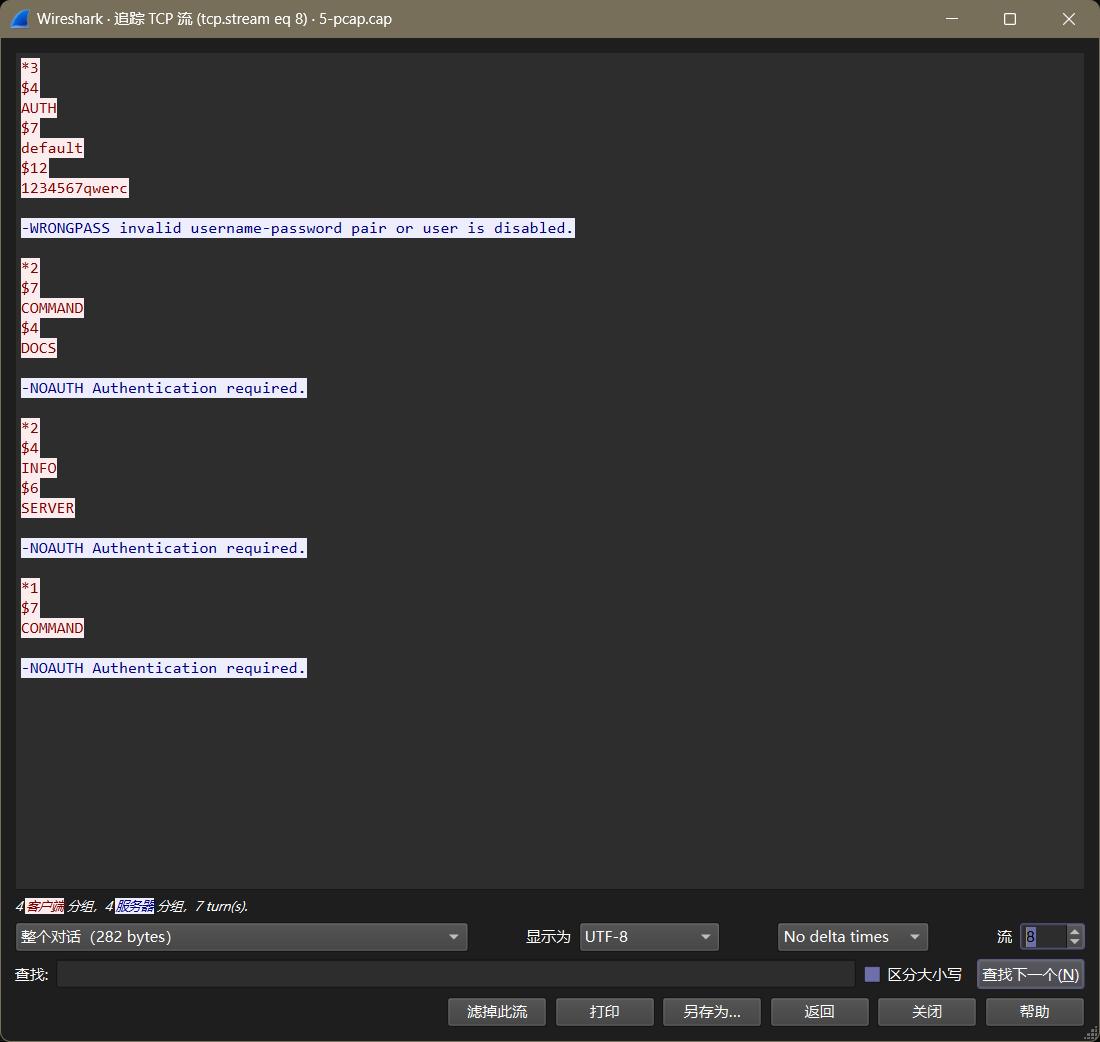This screenshot has height=1042, width=1100.
Task: Click the 查找下一个(N) button
Action: (x=1030, y=974)
